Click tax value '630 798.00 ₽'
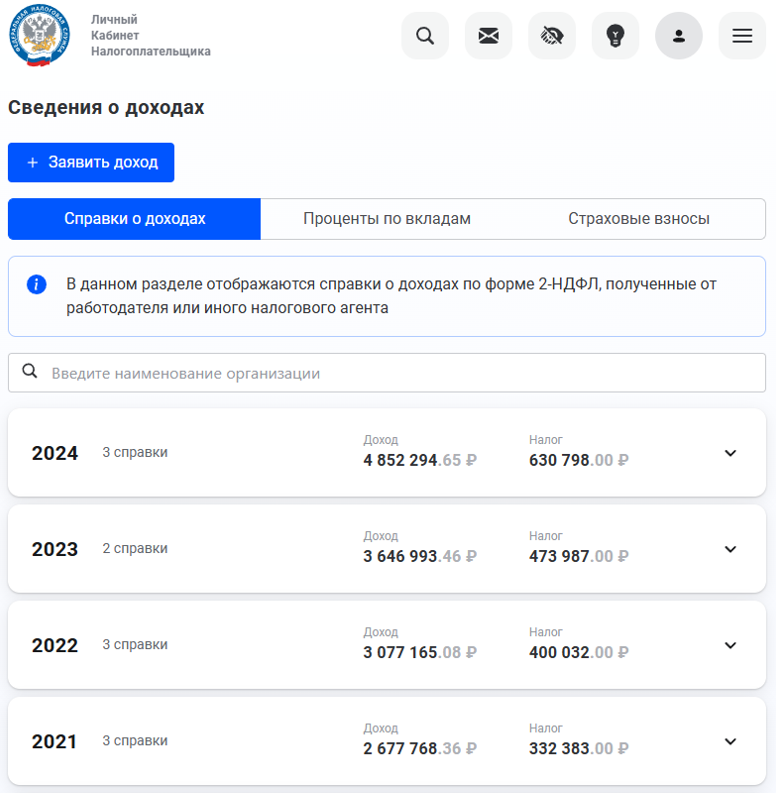 point(579,460)
